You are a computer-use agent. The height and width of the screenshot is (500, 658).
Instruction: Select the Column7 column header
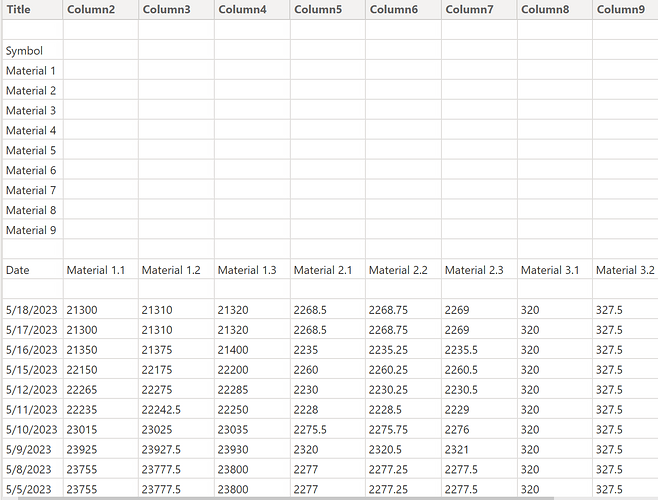coord(479,9)
